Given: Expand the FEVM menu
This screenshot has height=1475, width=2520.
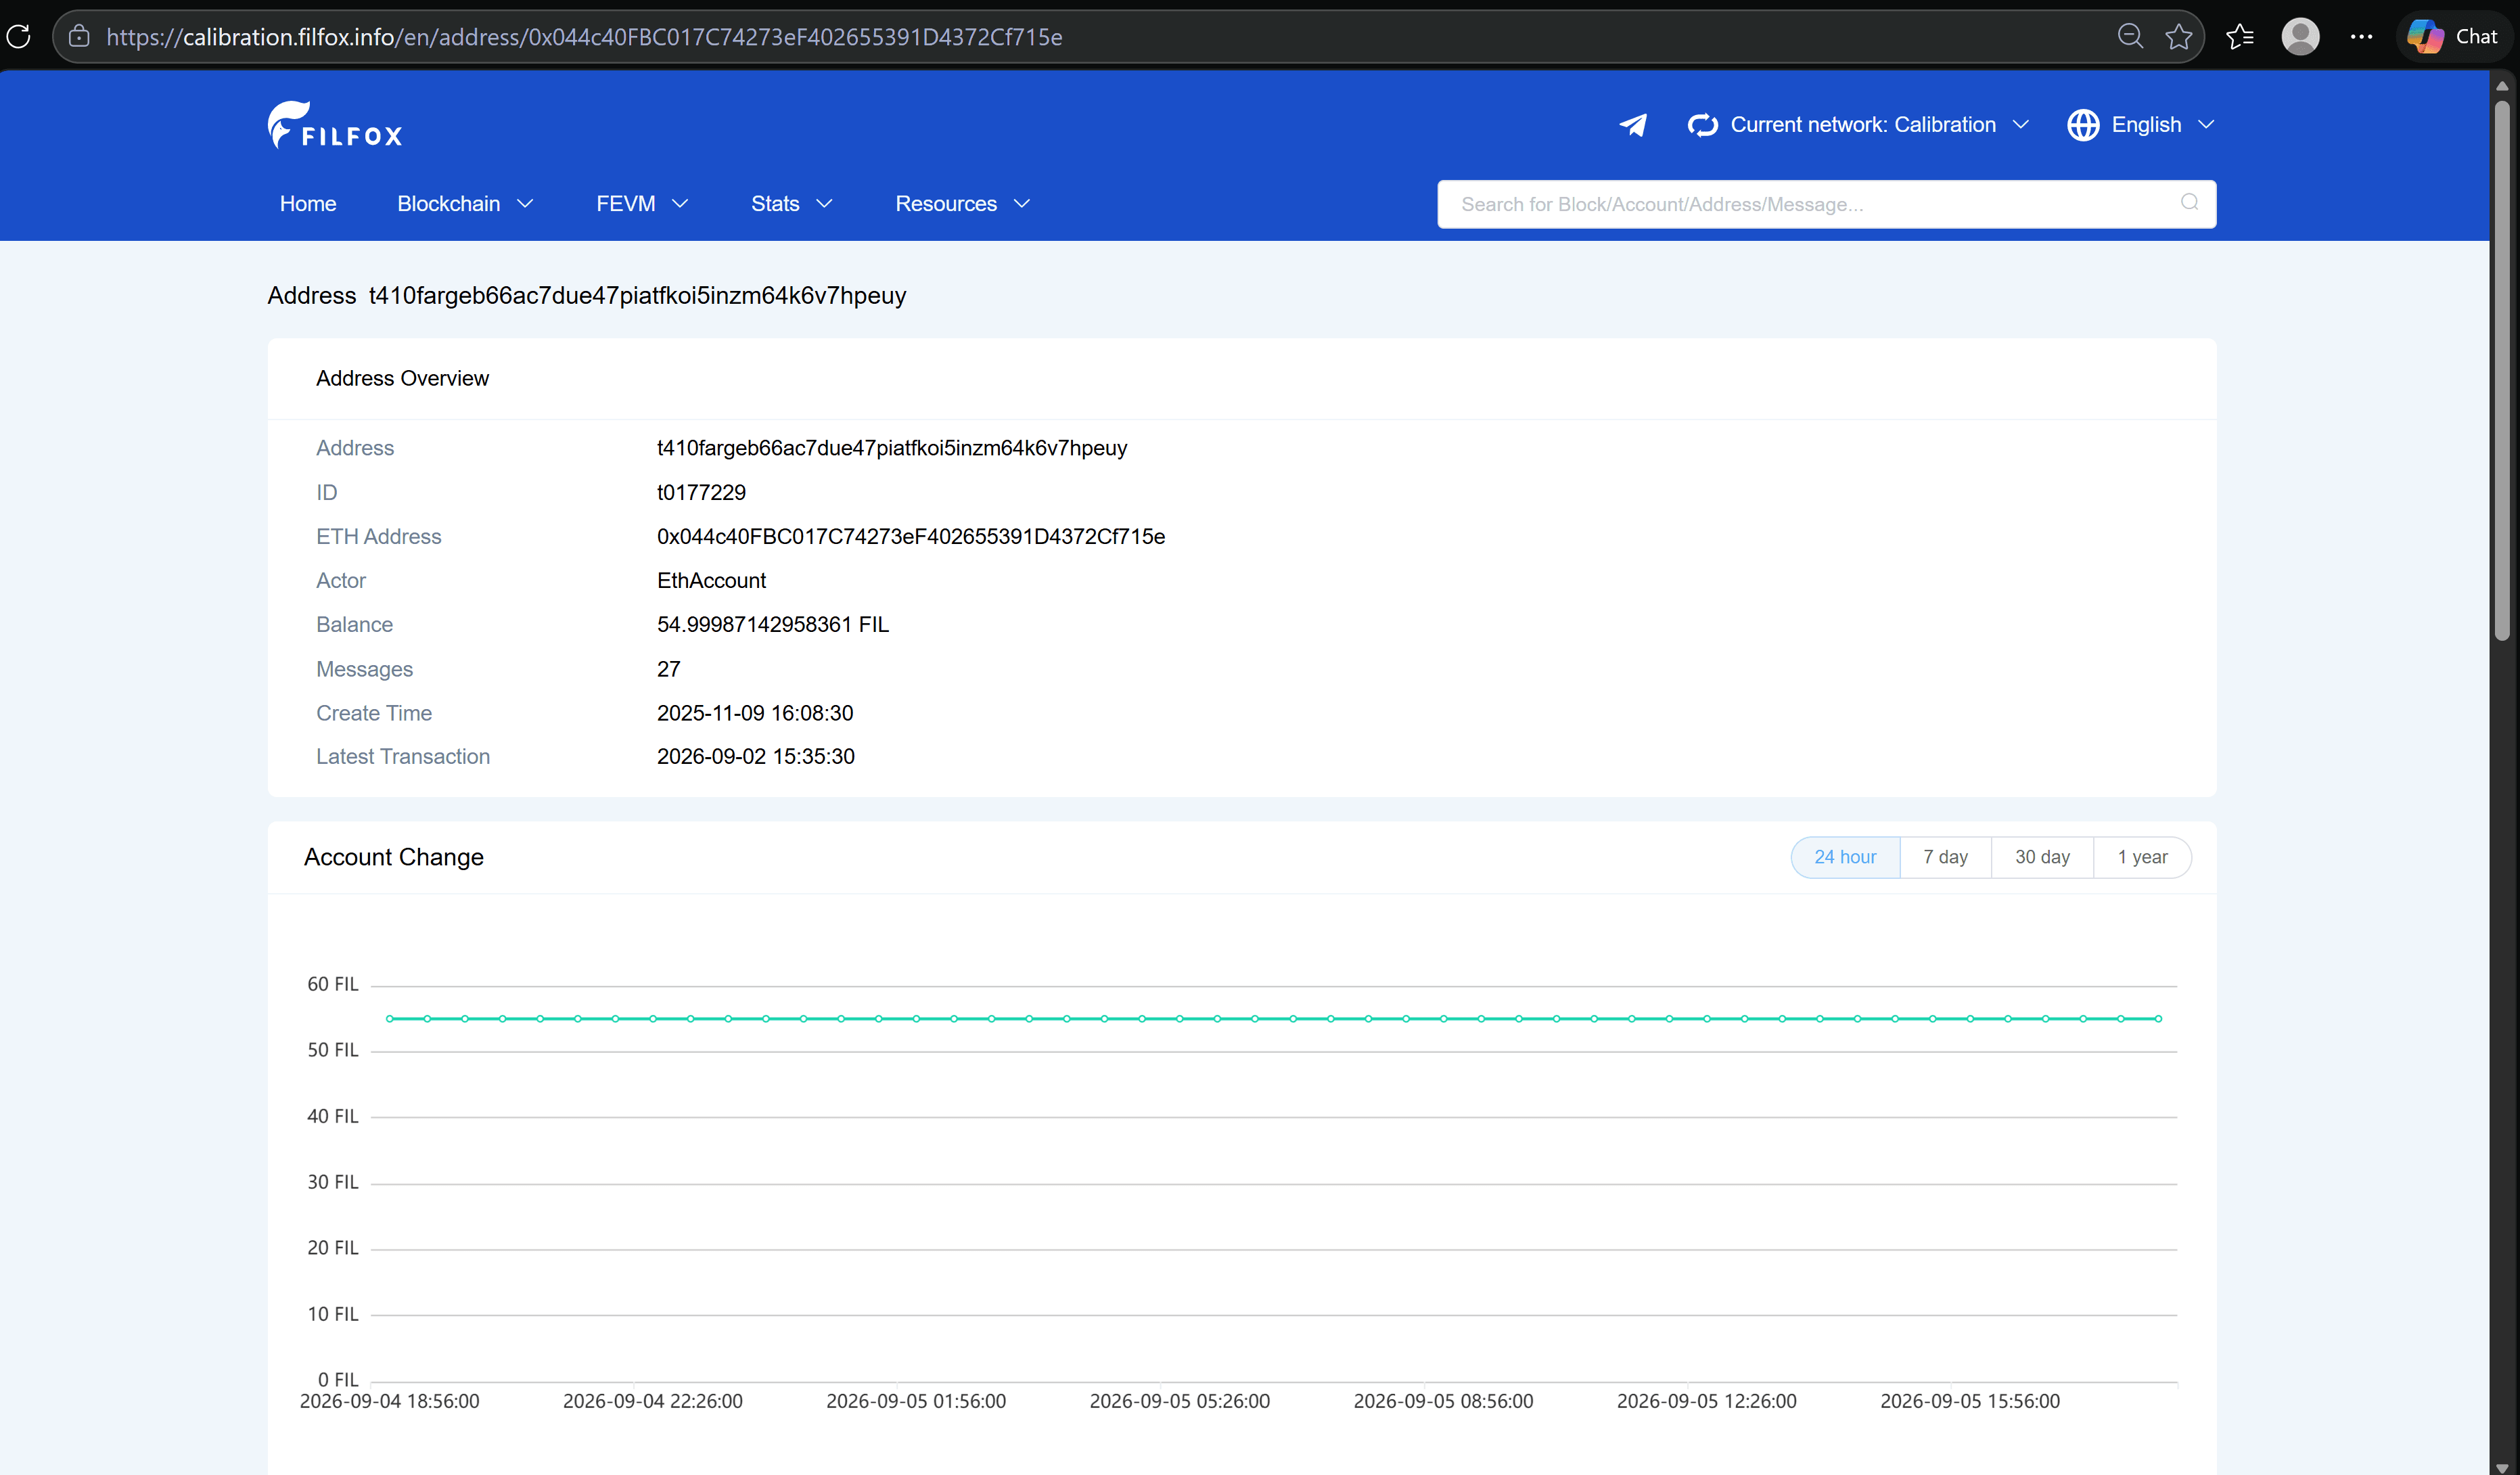Looking at the screenshot, I should coord(642,204).
